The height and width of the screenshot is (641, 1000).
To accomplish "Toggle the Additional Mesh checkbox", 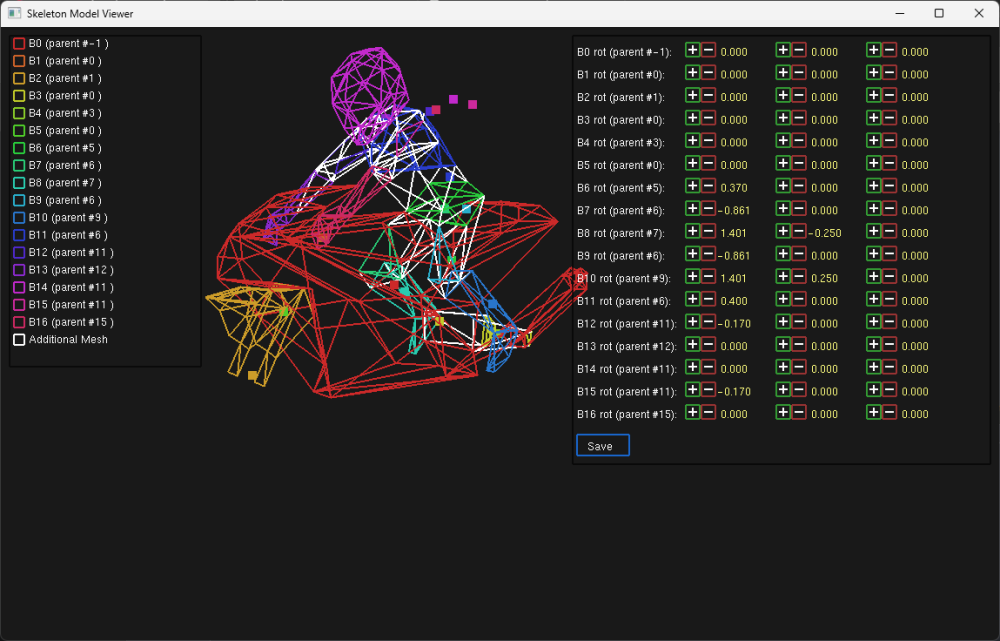I will (x=18, y=339).
